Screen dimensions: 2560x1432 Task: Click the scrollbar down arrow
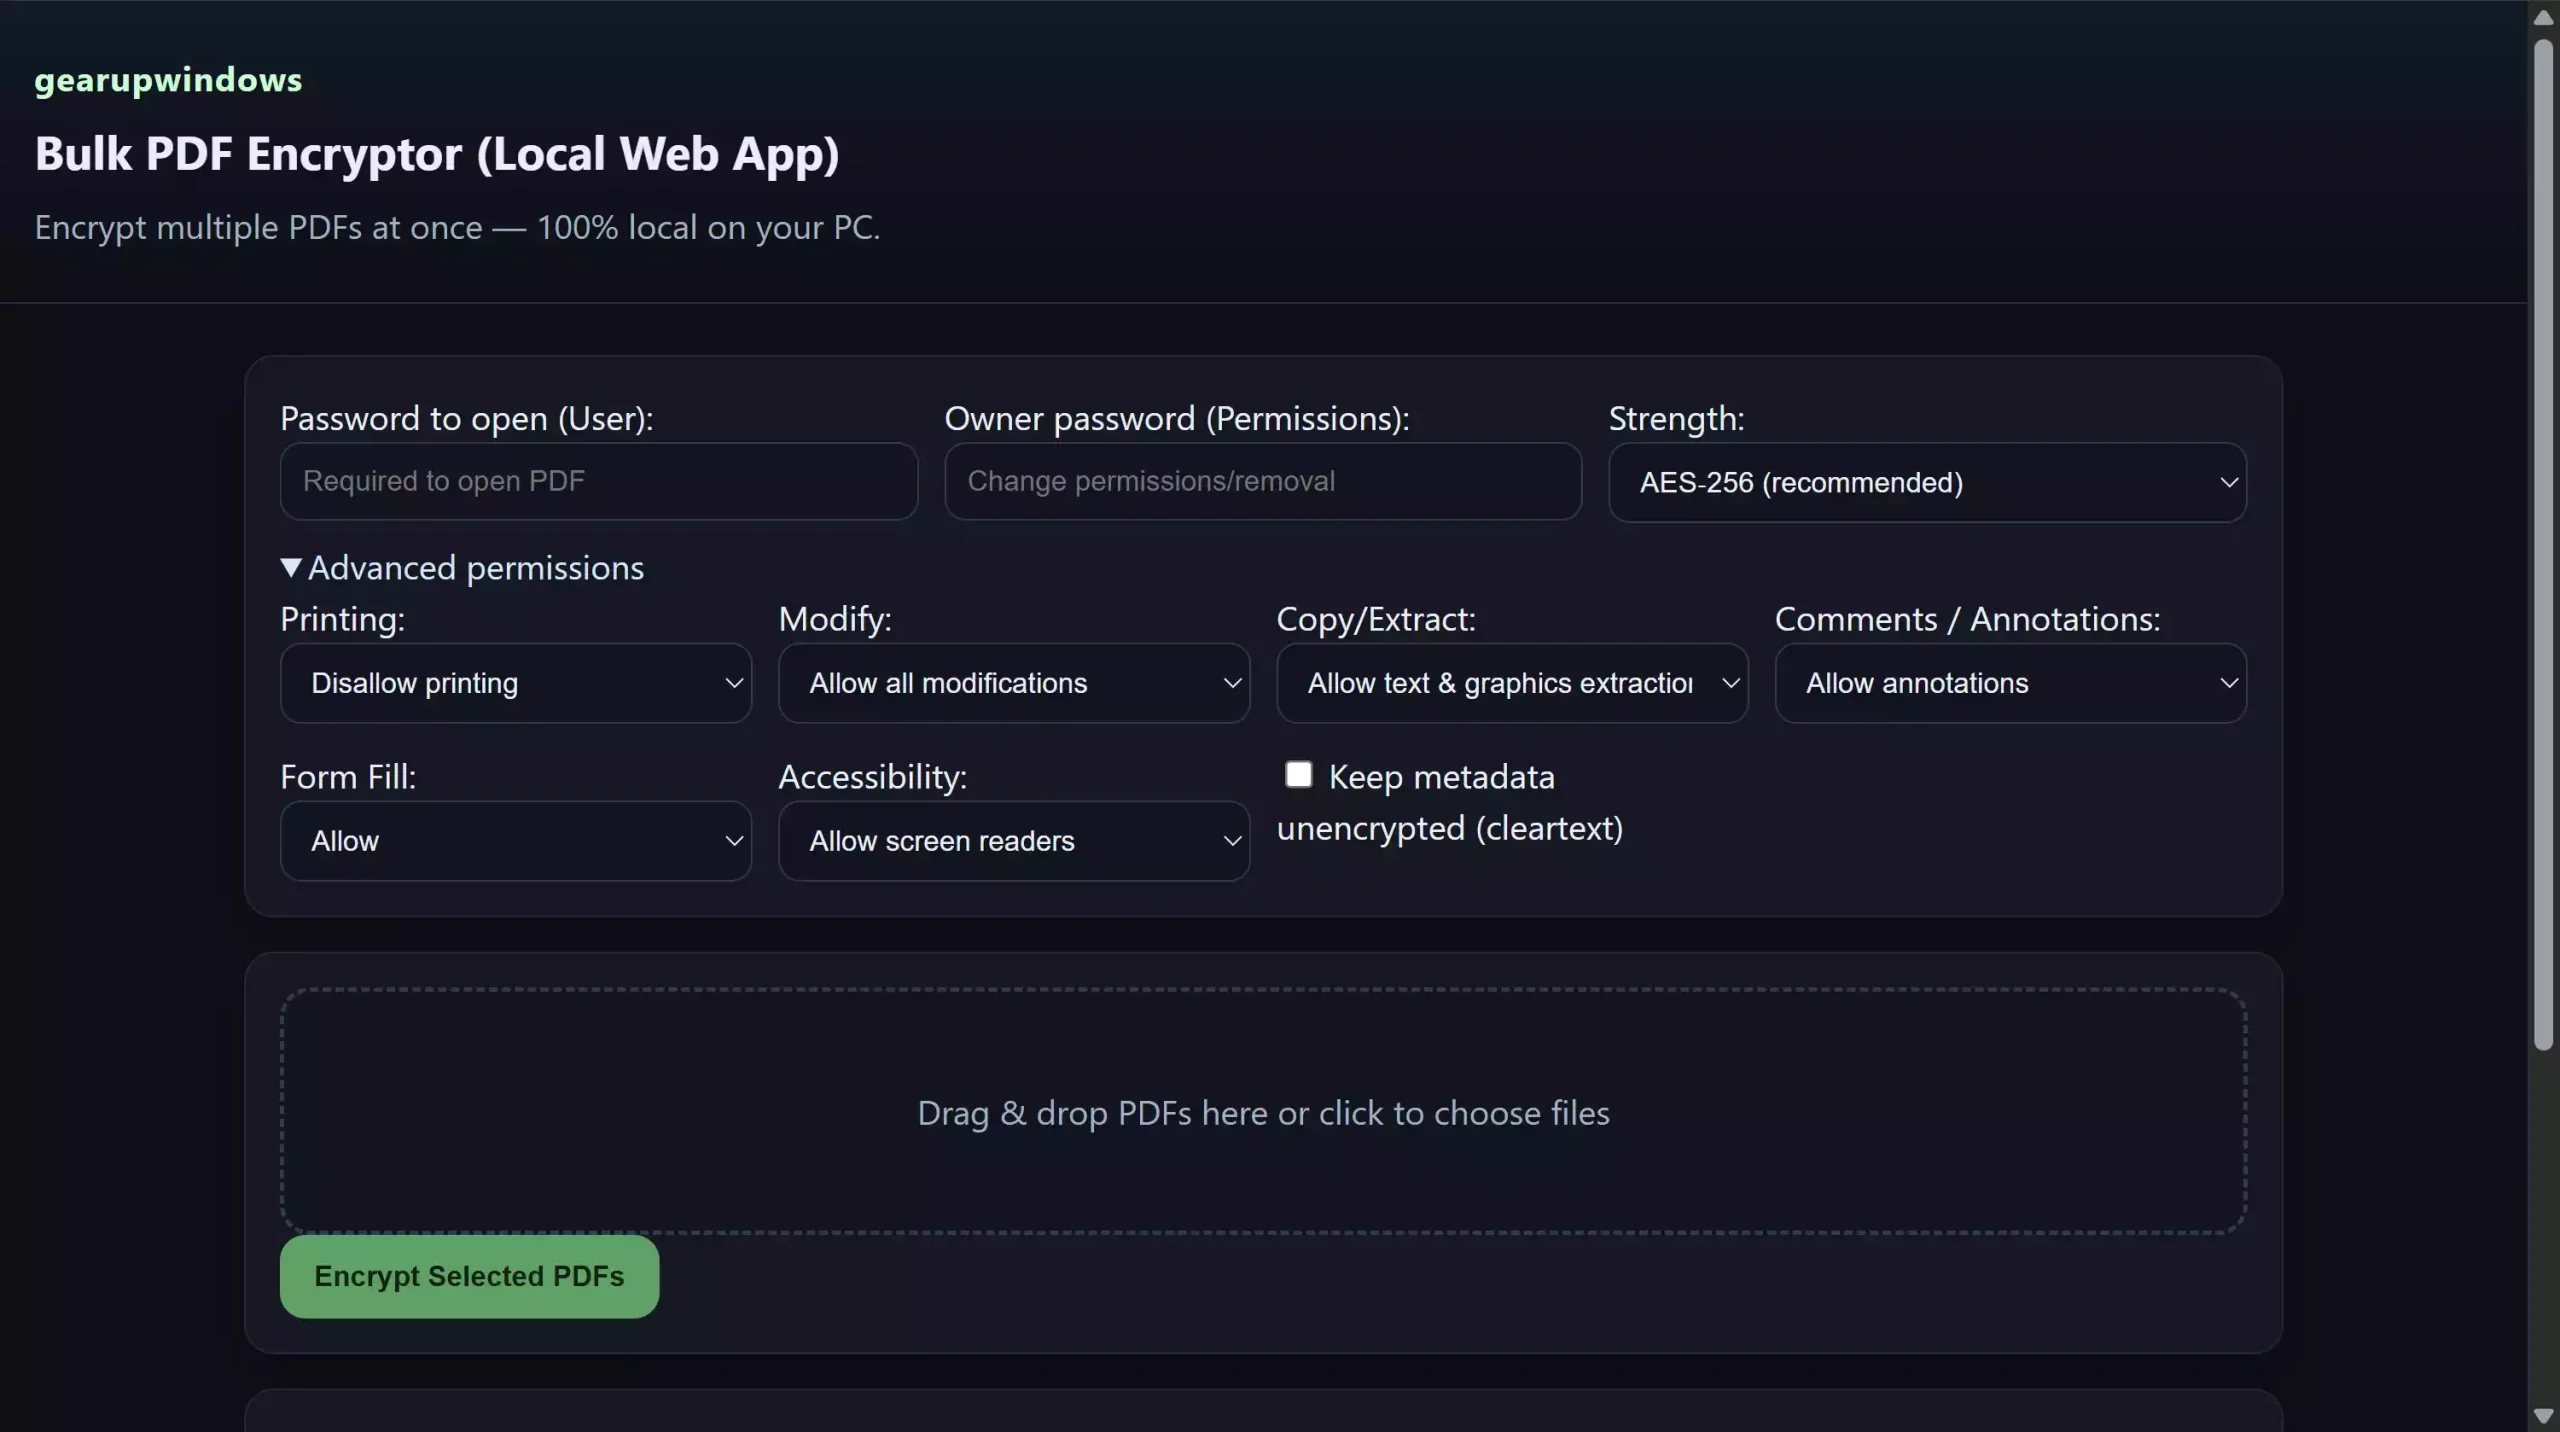[x=2543, y=1415]
